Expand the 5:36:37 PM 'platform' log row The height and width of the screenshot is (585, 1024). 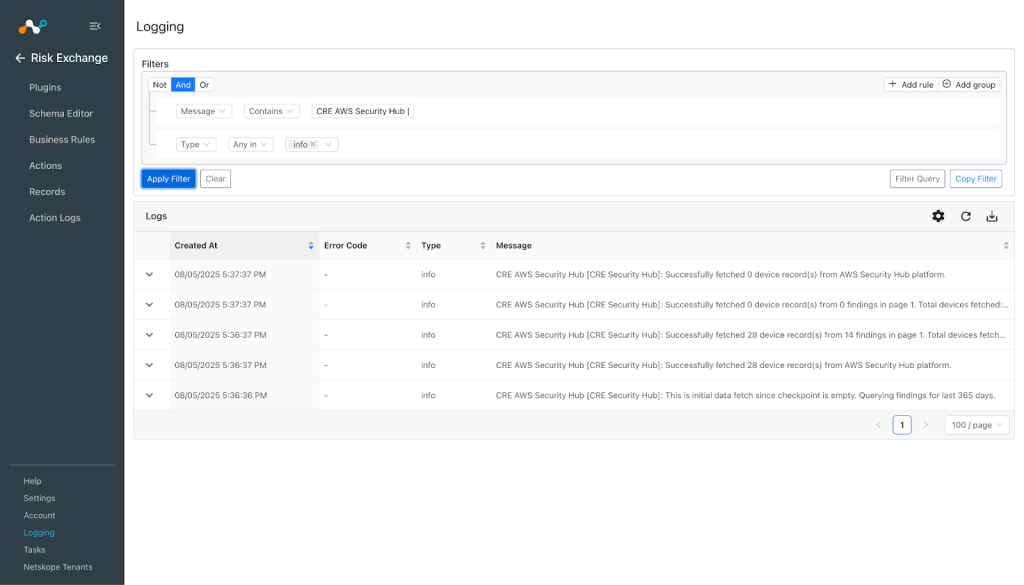click(x=150, y=365)
